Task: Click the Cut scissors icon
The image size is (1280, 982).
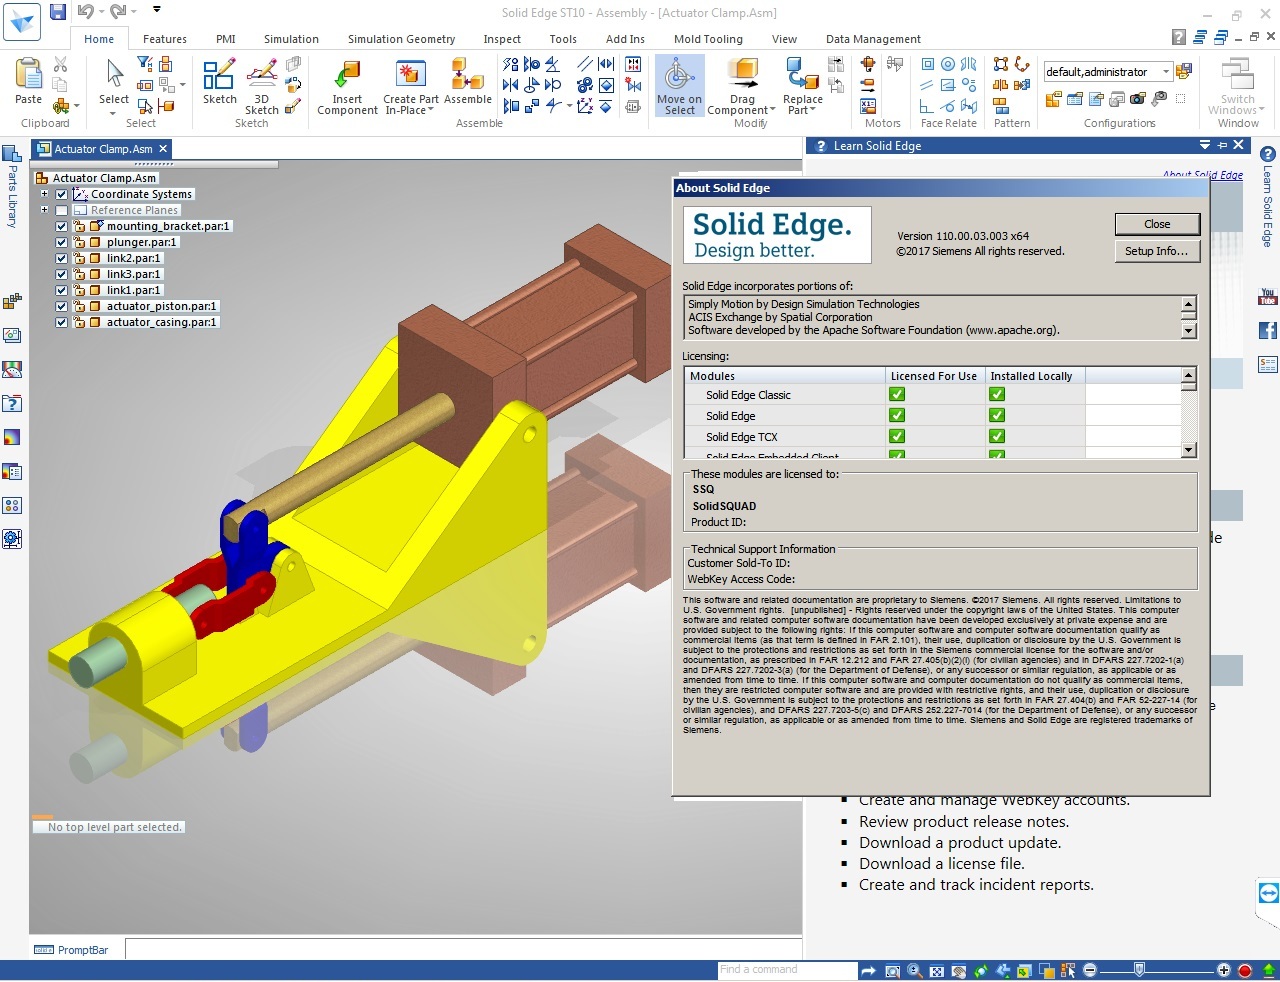Action: [x=60, y=64]
